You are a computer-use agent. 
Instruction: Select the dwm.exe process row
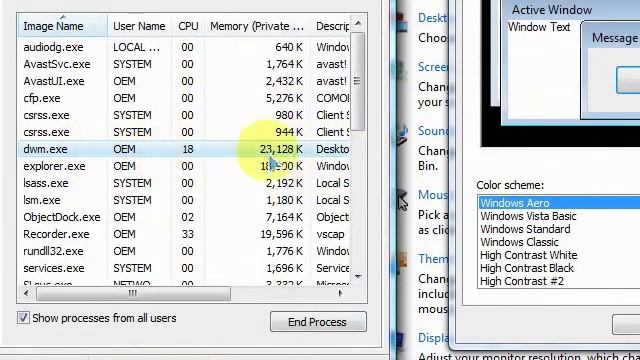tap(184, 149)
